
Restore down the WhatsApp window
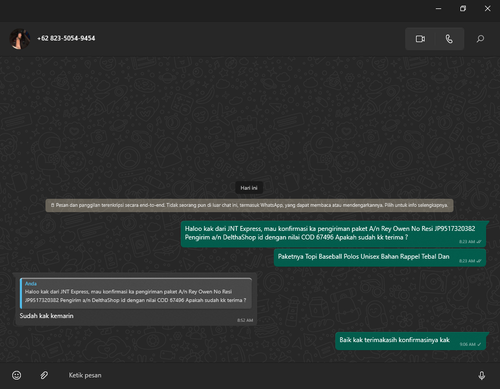click(x=463, y=9)
